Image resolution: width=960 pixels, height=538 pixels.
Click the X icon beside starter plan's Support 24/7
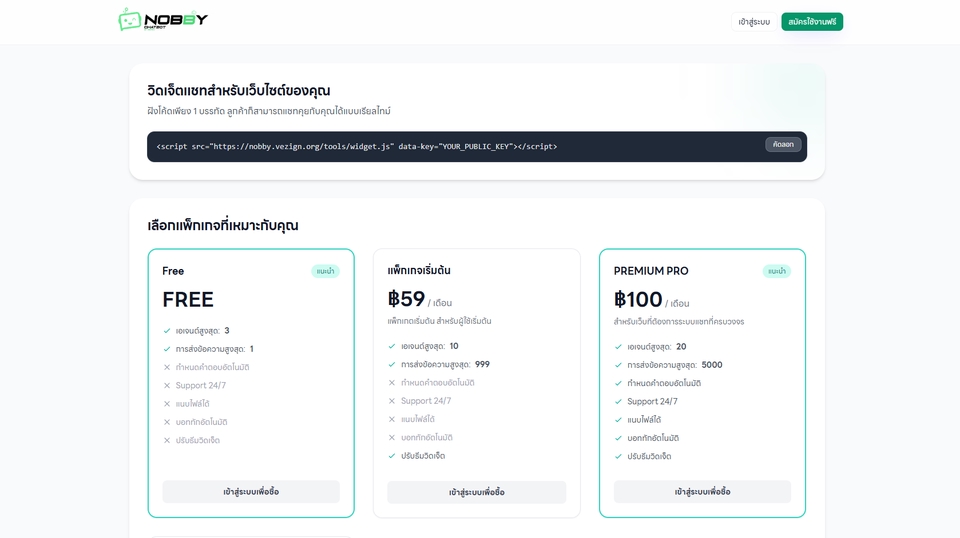coord(392,401)
